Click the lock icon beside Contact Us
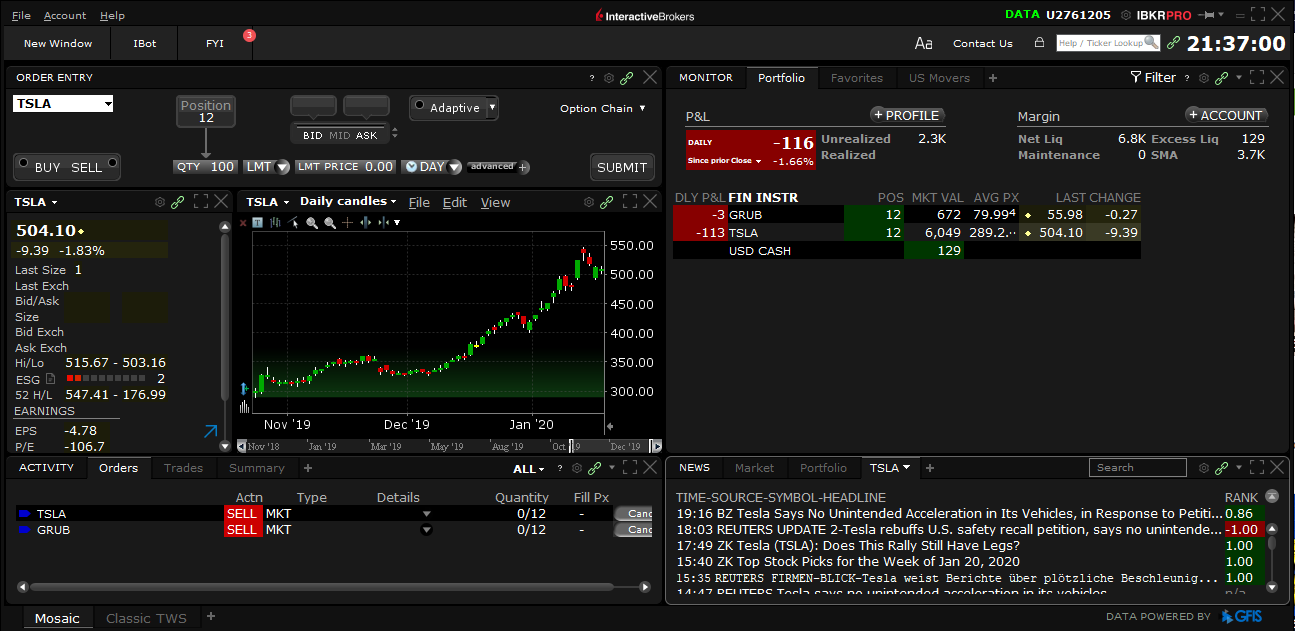This screenshot has width=1295, height=631. pyautogui.click(x=1039, y=43)
